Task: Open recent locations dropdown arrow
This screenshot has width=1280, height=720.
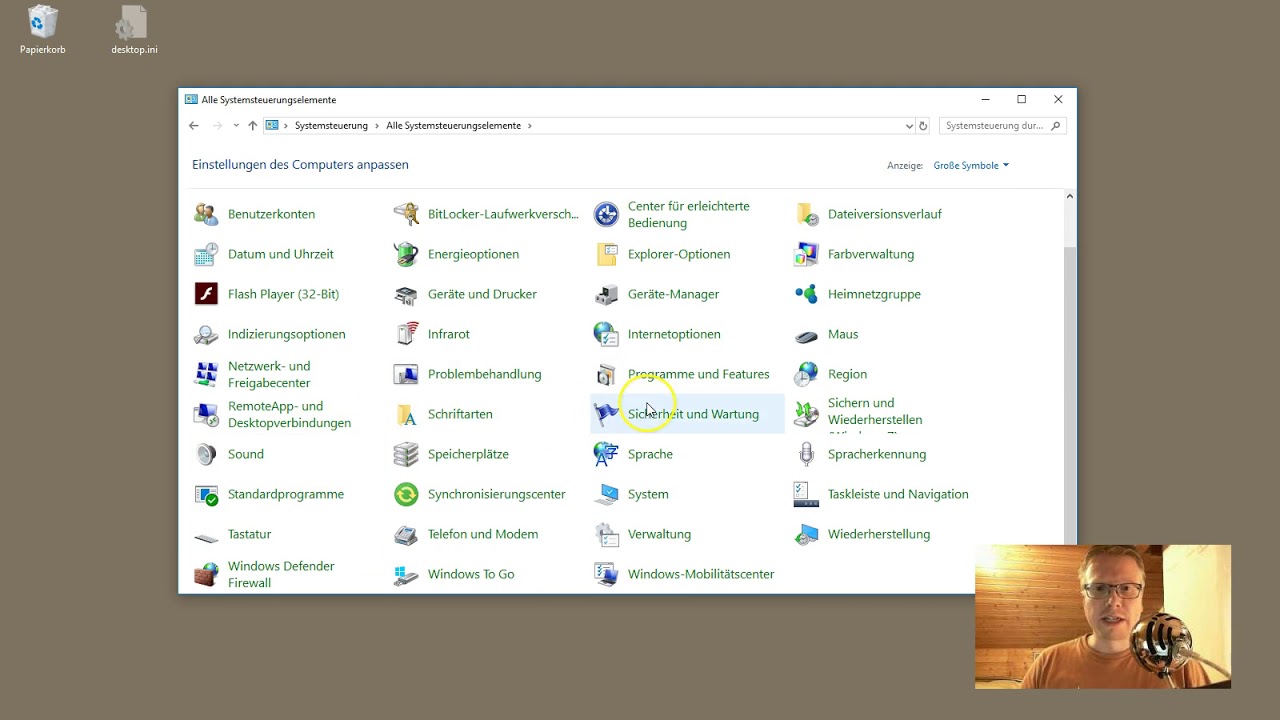Action: 236,126
